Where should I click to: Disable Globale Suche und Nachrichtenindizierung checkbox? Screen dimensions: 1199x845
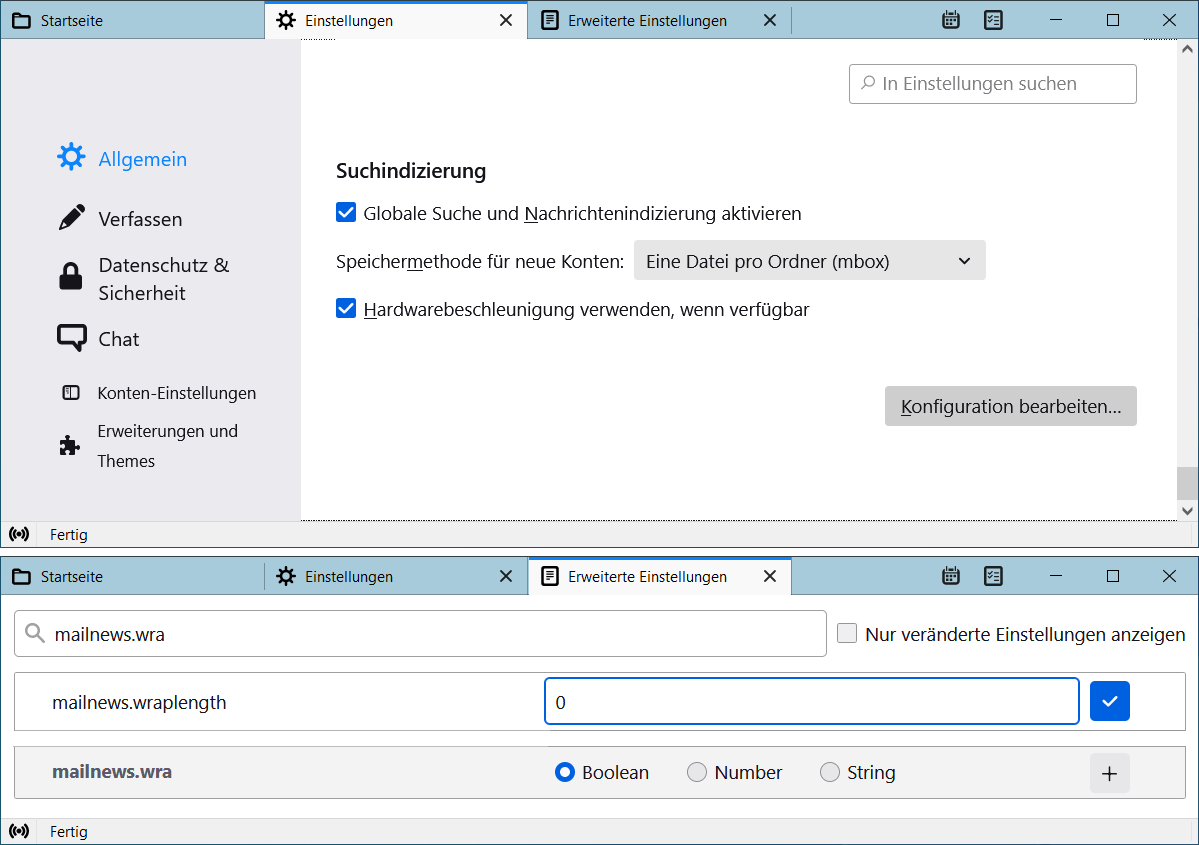click(x=346, y=213)
